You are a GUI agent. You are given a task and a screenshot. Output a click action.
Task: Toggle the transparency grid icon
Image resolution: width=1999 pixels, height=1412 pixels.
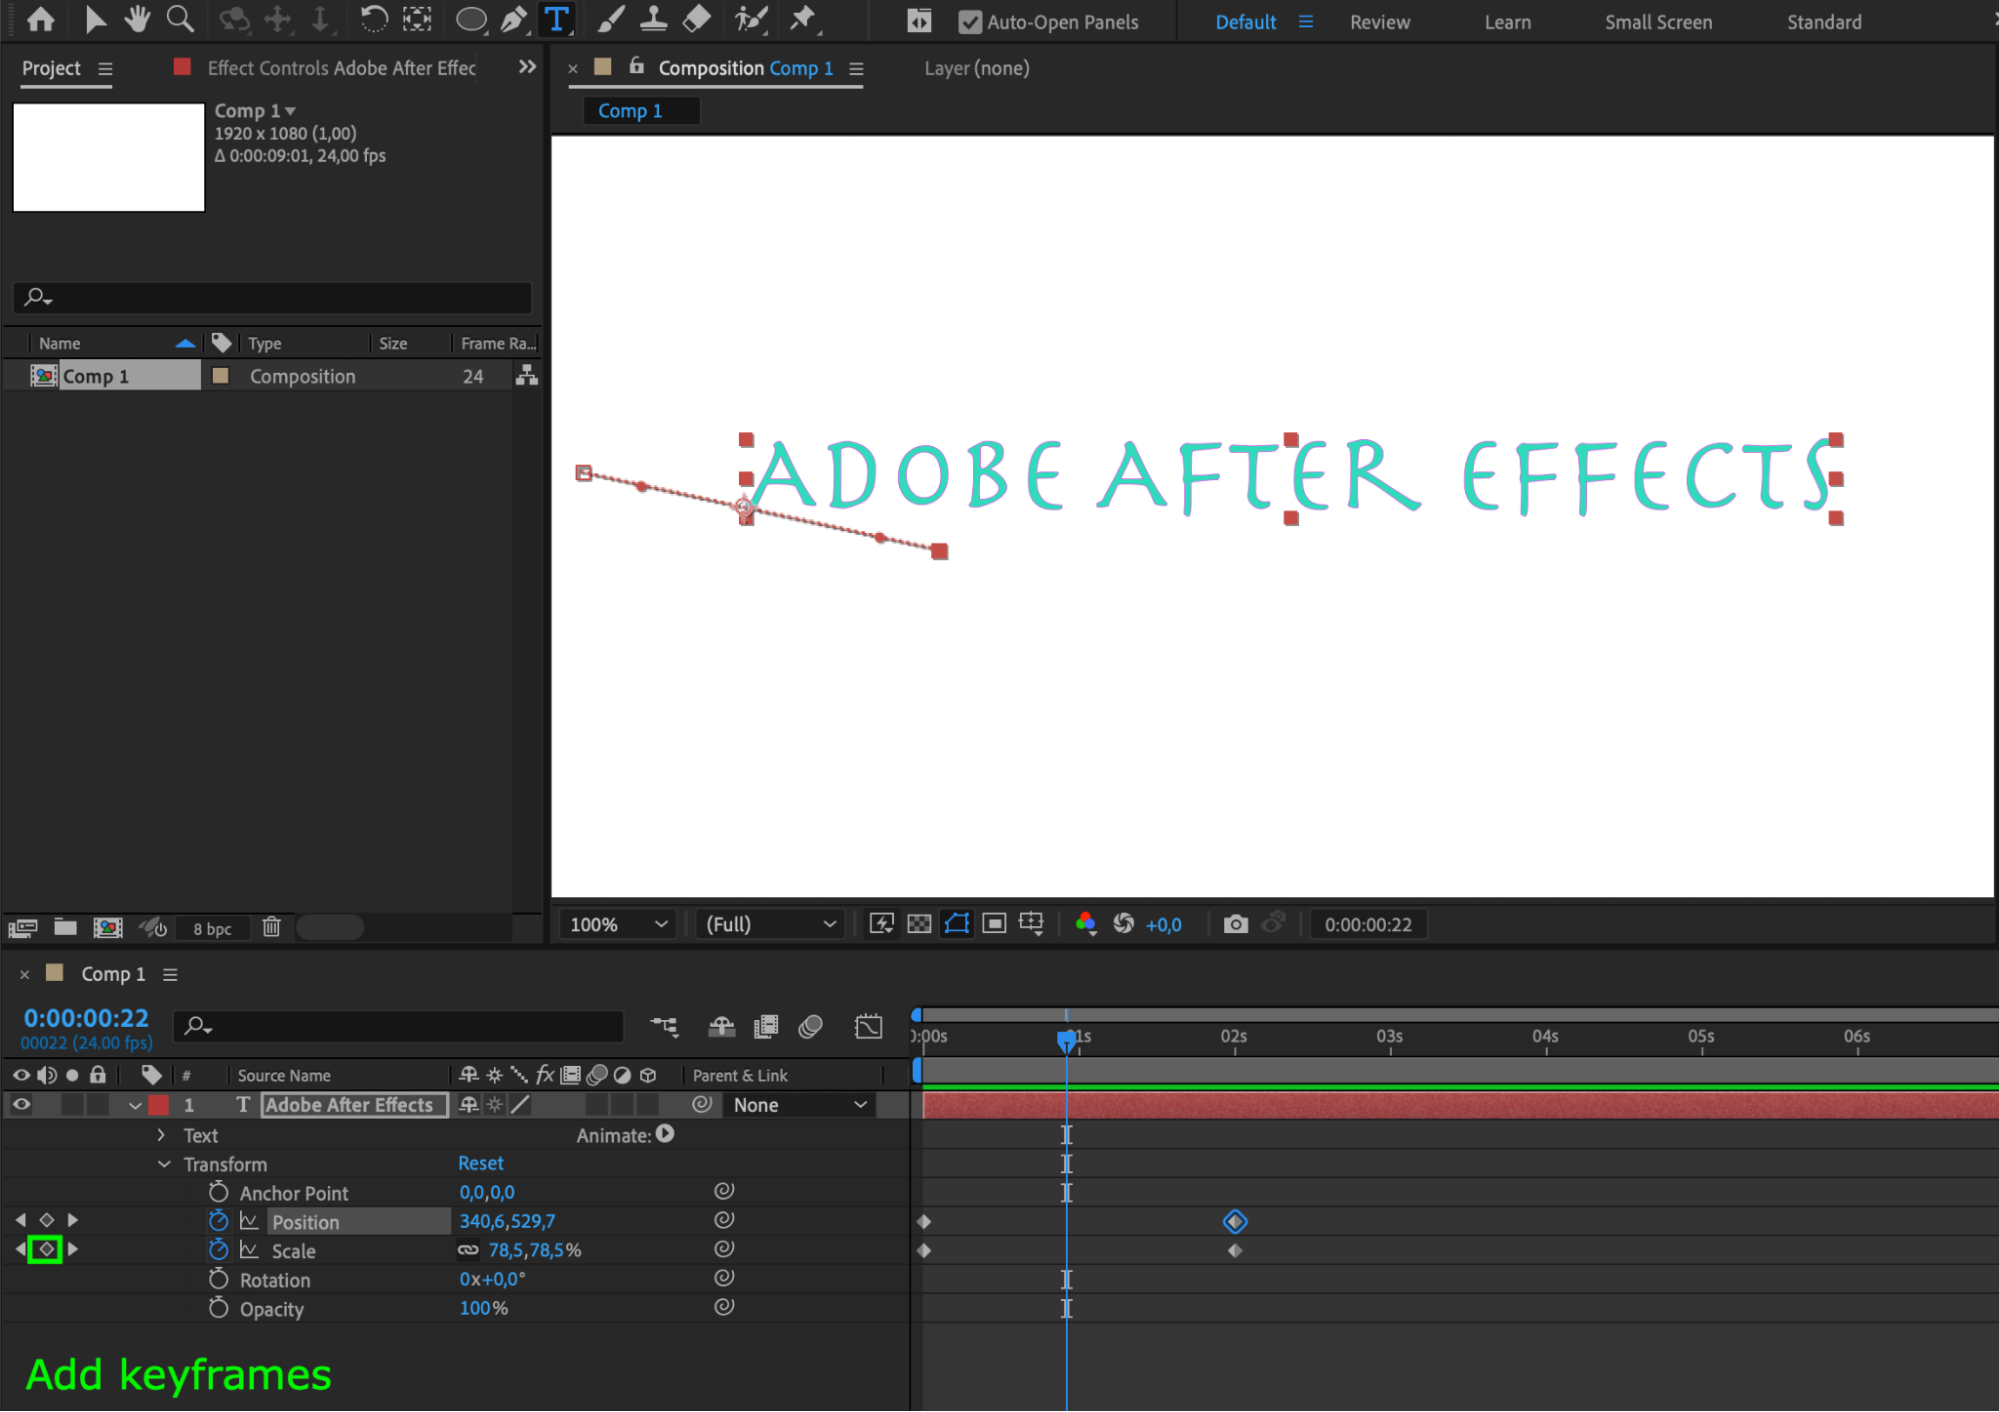click(x=919, y=924)
